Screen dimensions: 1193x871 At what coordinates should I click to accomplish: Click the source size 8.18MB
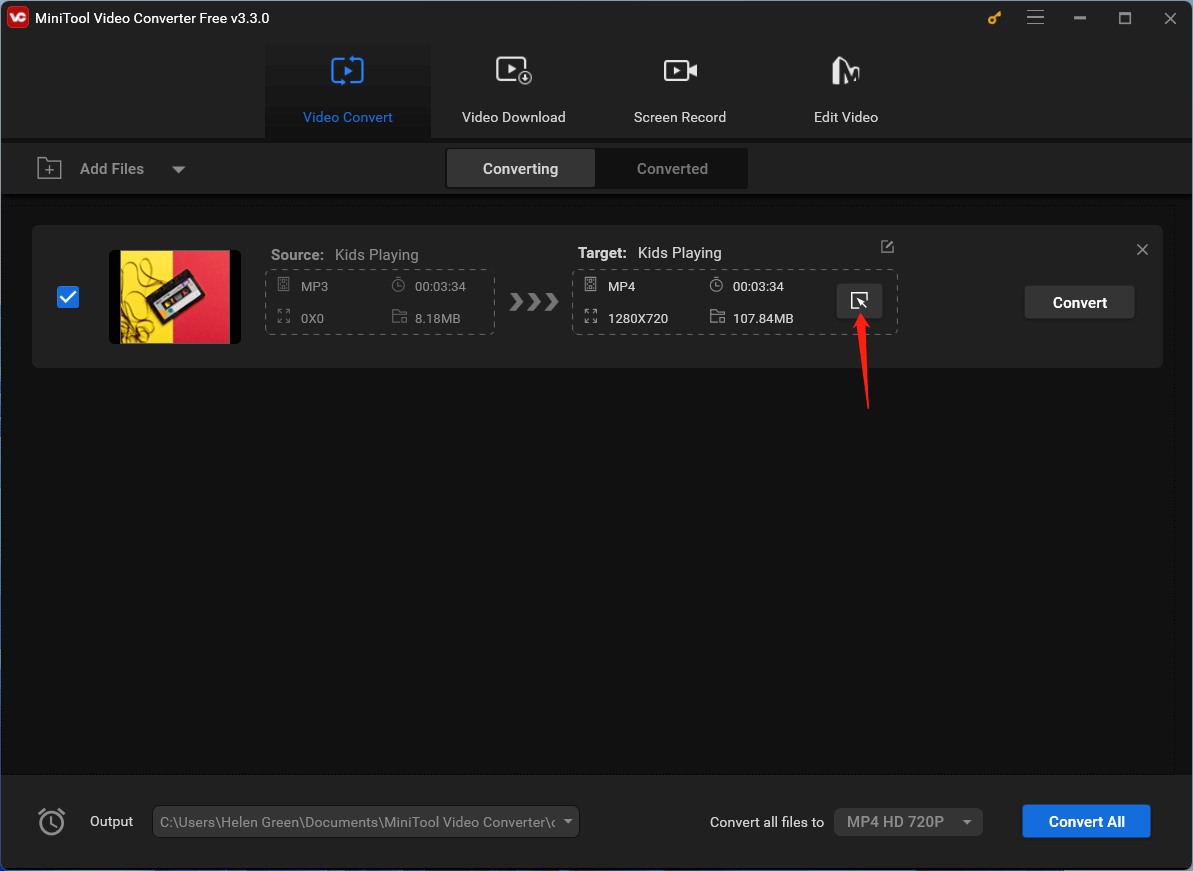point(437,319)
